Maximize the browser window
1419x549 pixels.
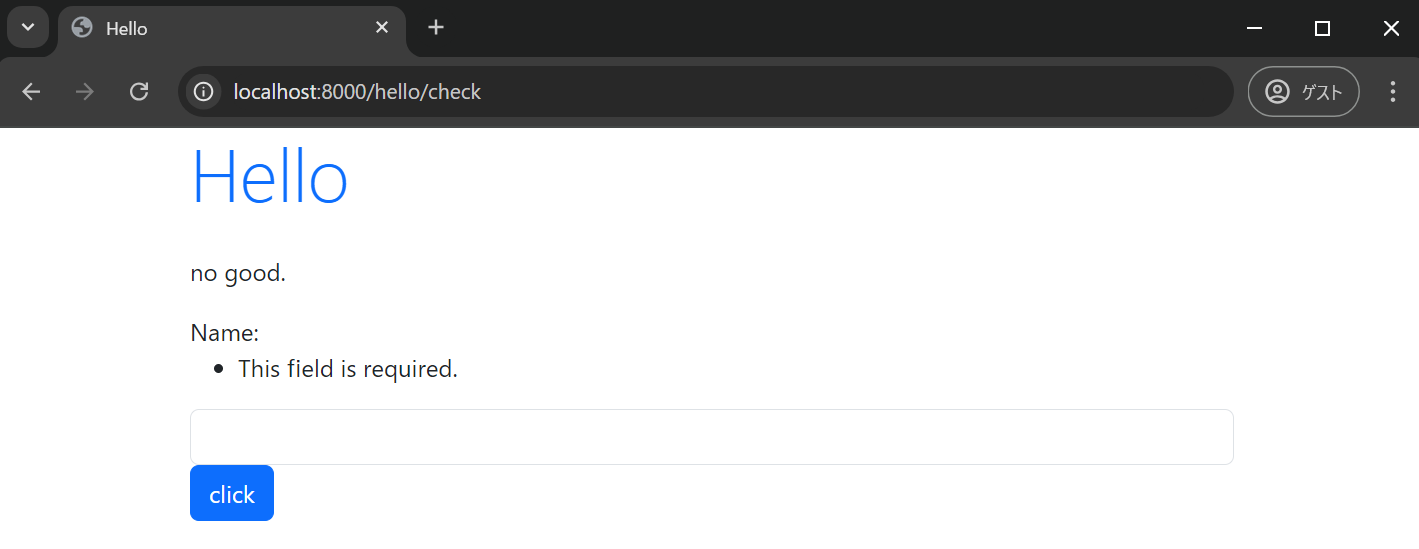click(x=1322, y=28)
